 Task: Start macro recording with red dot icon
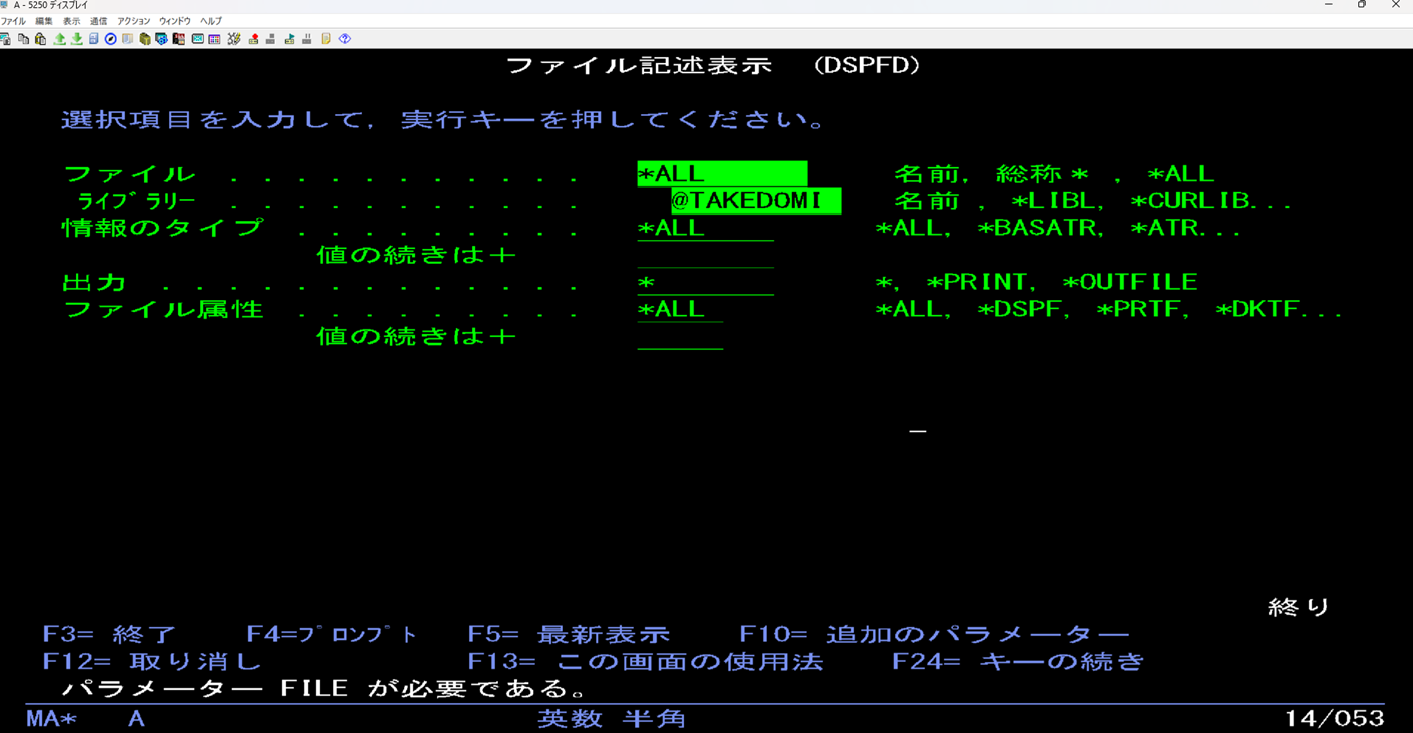(x=253, y=39)
